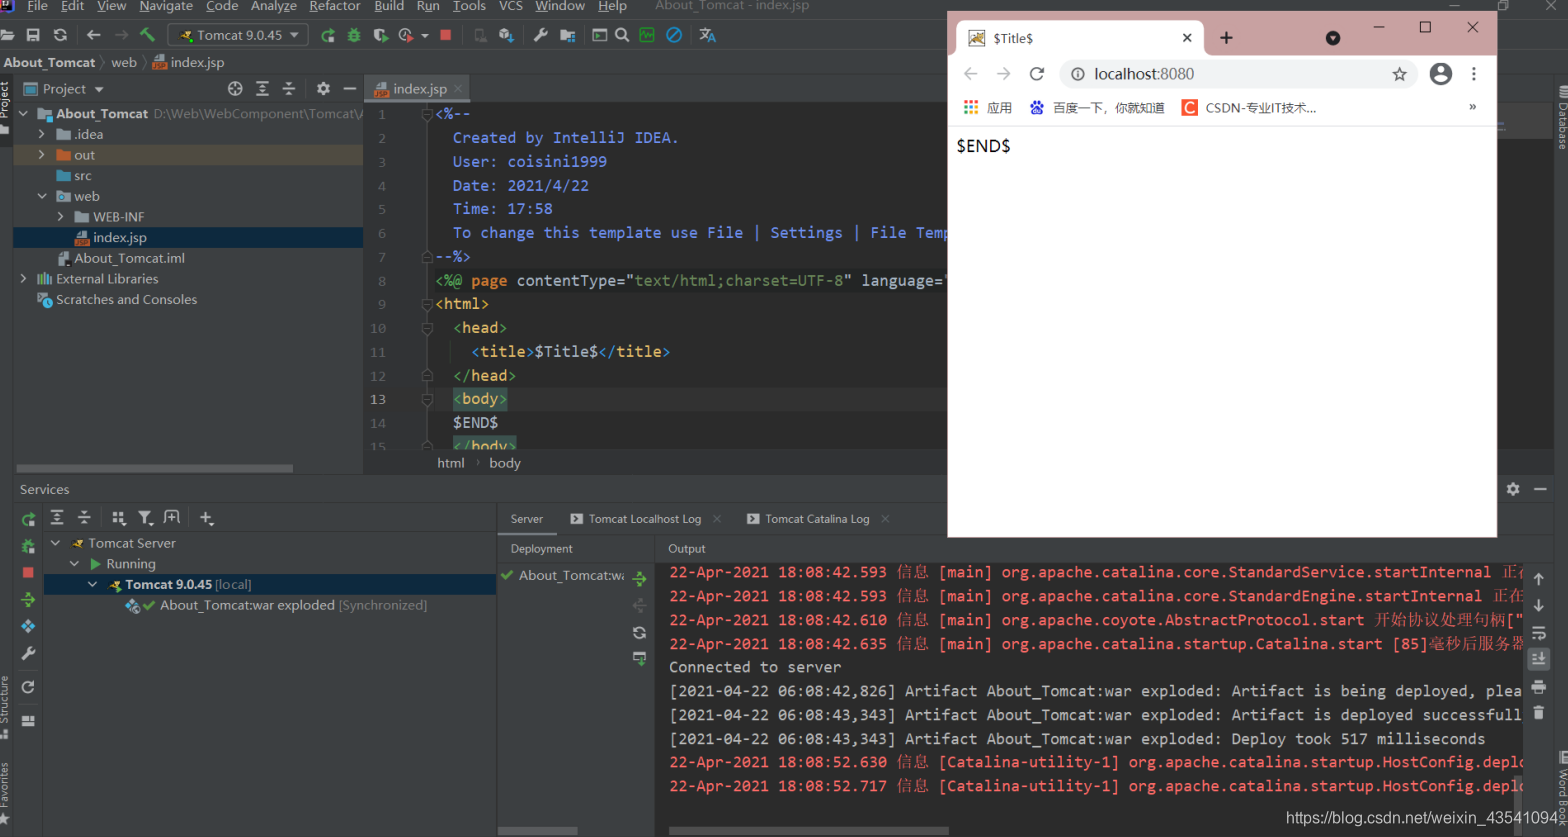
Task: Click Group By icon in Services toolbar
Action: click(x=118, y=517)
